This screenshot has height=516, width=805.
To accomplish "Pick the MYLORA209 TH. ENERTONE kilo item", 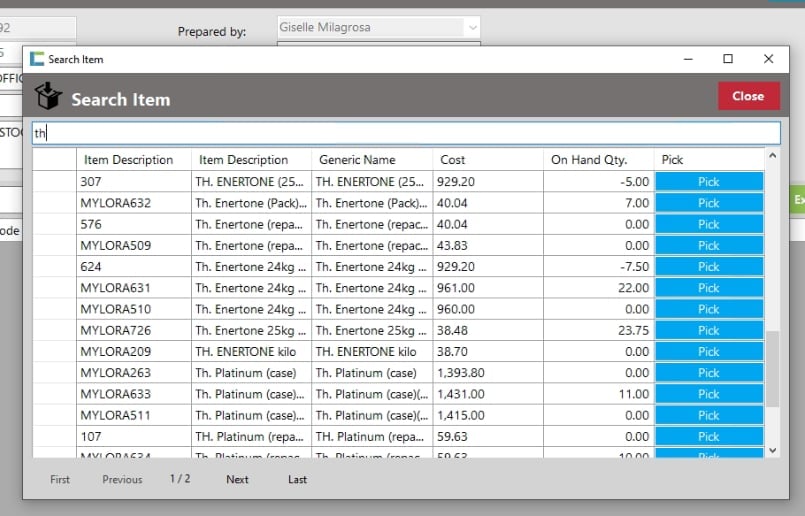I will (x=708, y=352).
